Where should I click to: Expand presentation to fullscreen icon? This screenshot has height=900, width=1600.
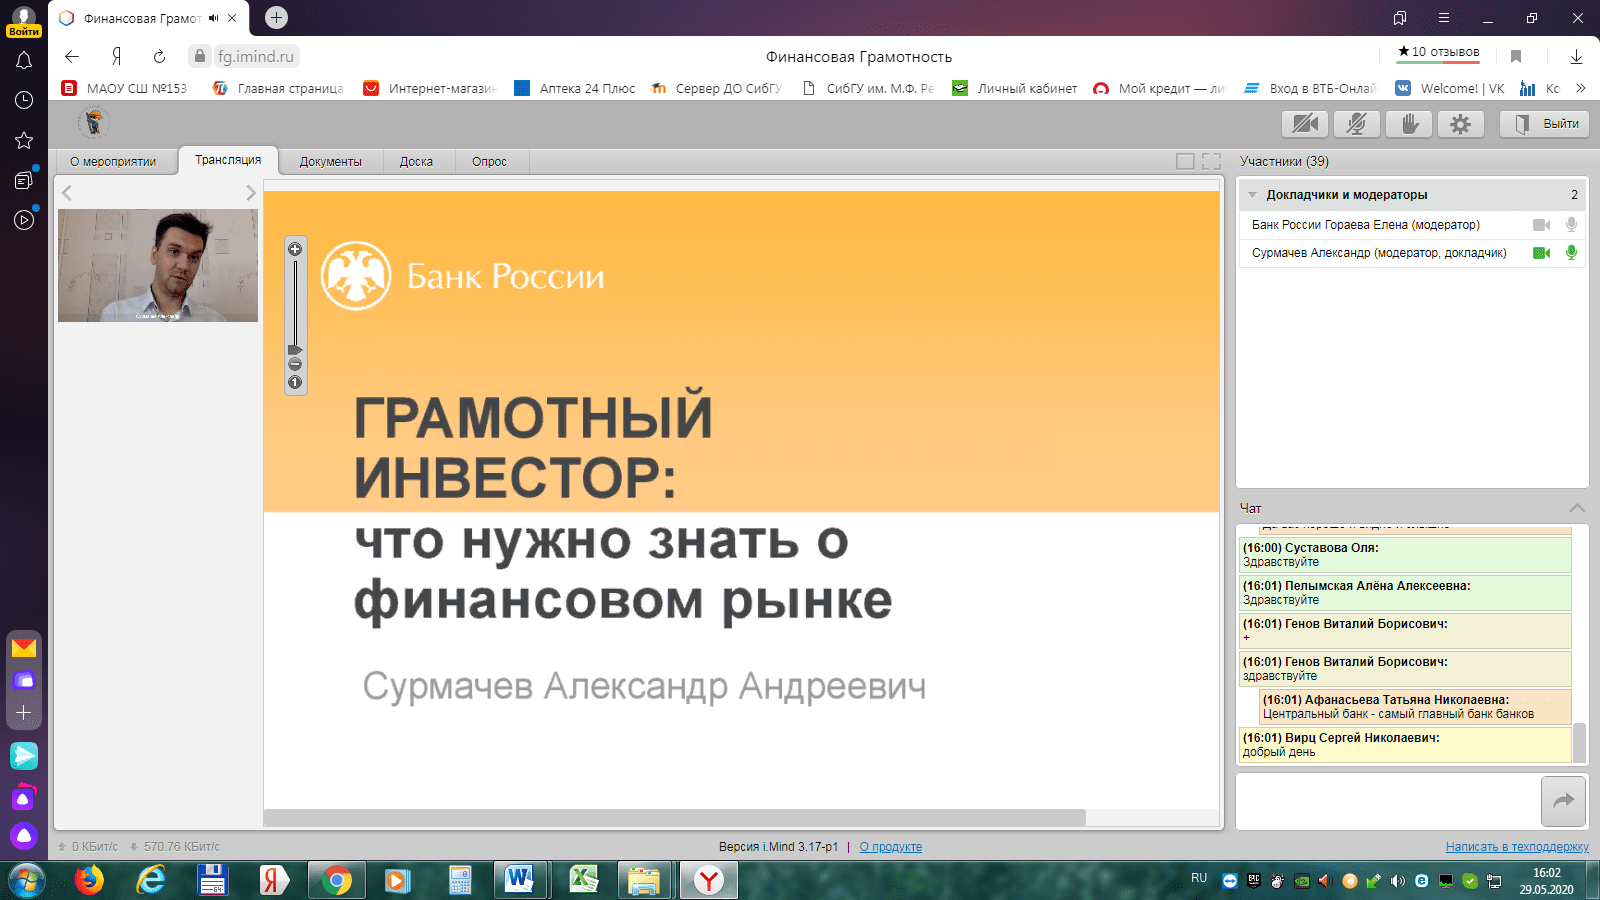tap(1212, 162)
